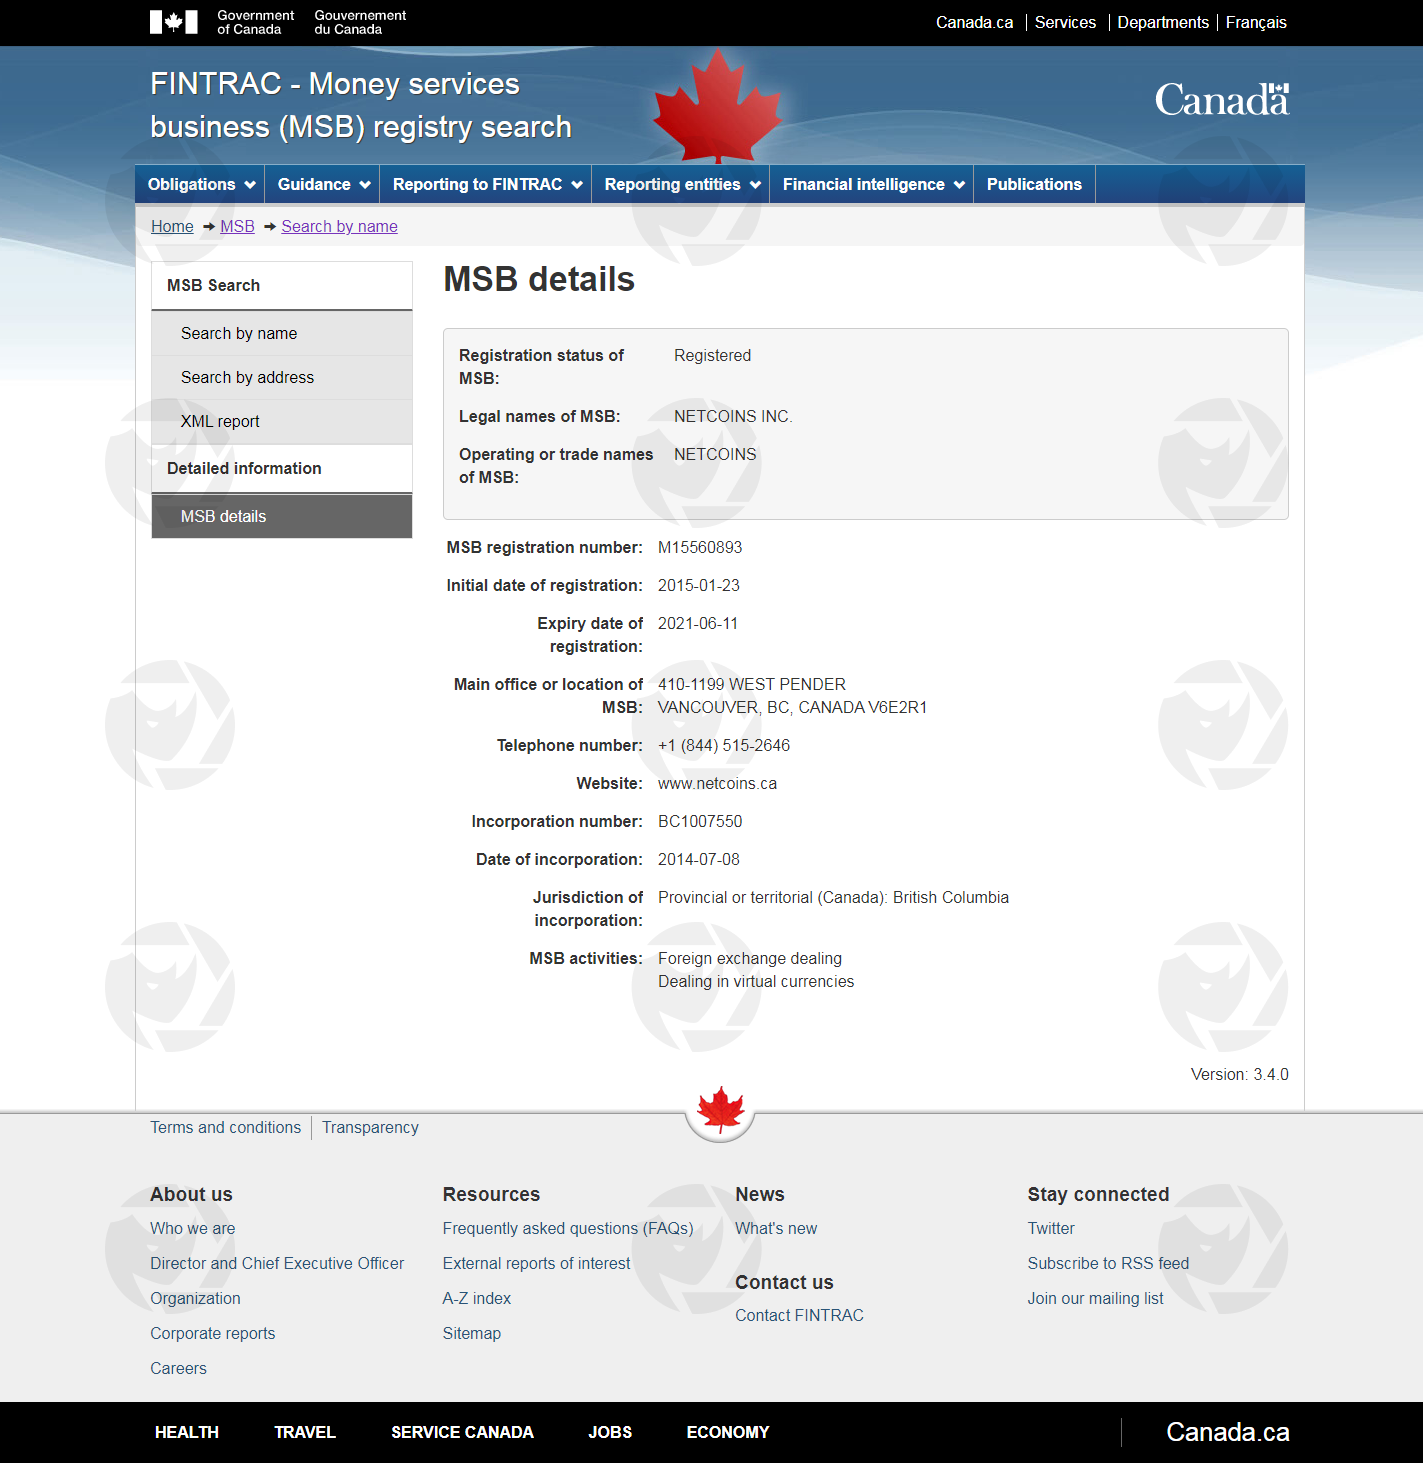Viewport: 1423px width, 1463px height.
Task: Go to Home breadcrumb link
Action: click(172, 226)
